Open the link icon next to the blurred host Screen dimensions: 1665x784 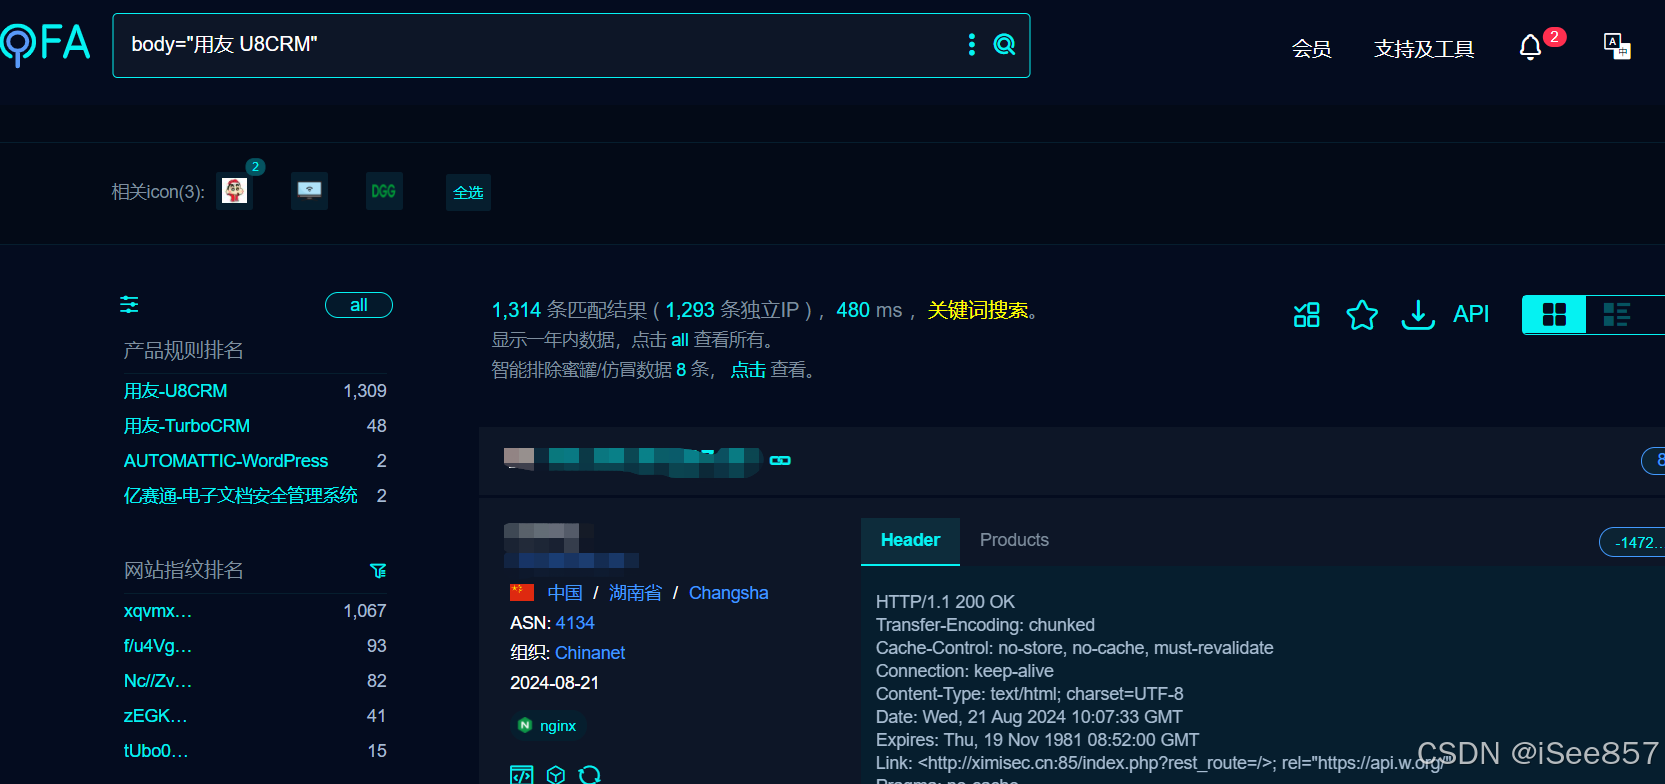point(780,460)
